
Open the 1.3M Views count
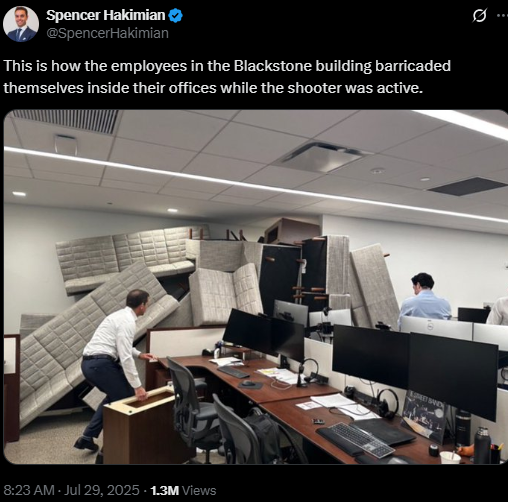point(183,490)
